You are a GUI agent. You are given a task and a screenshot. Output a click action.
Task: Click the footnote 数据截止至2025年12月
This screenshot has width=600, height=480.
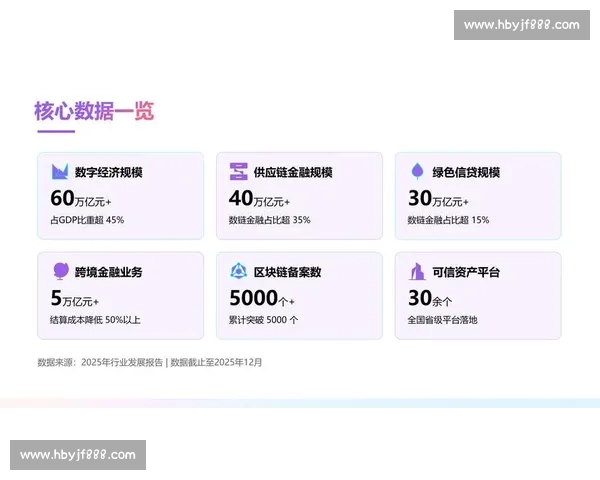pos(216,362)
